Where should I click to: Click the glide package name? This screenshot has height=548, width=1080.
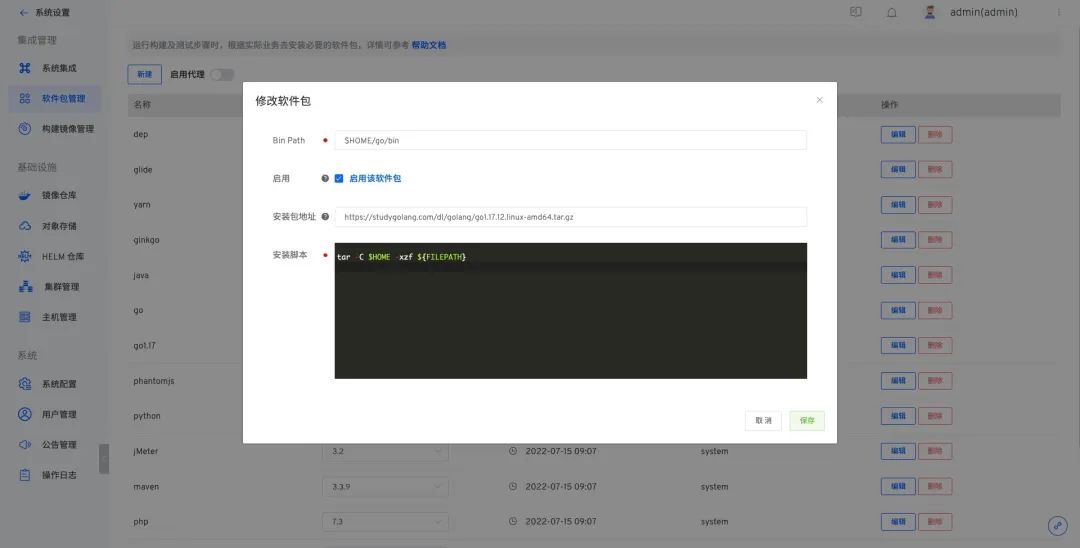pyautogui.click(x=143, y=169)
